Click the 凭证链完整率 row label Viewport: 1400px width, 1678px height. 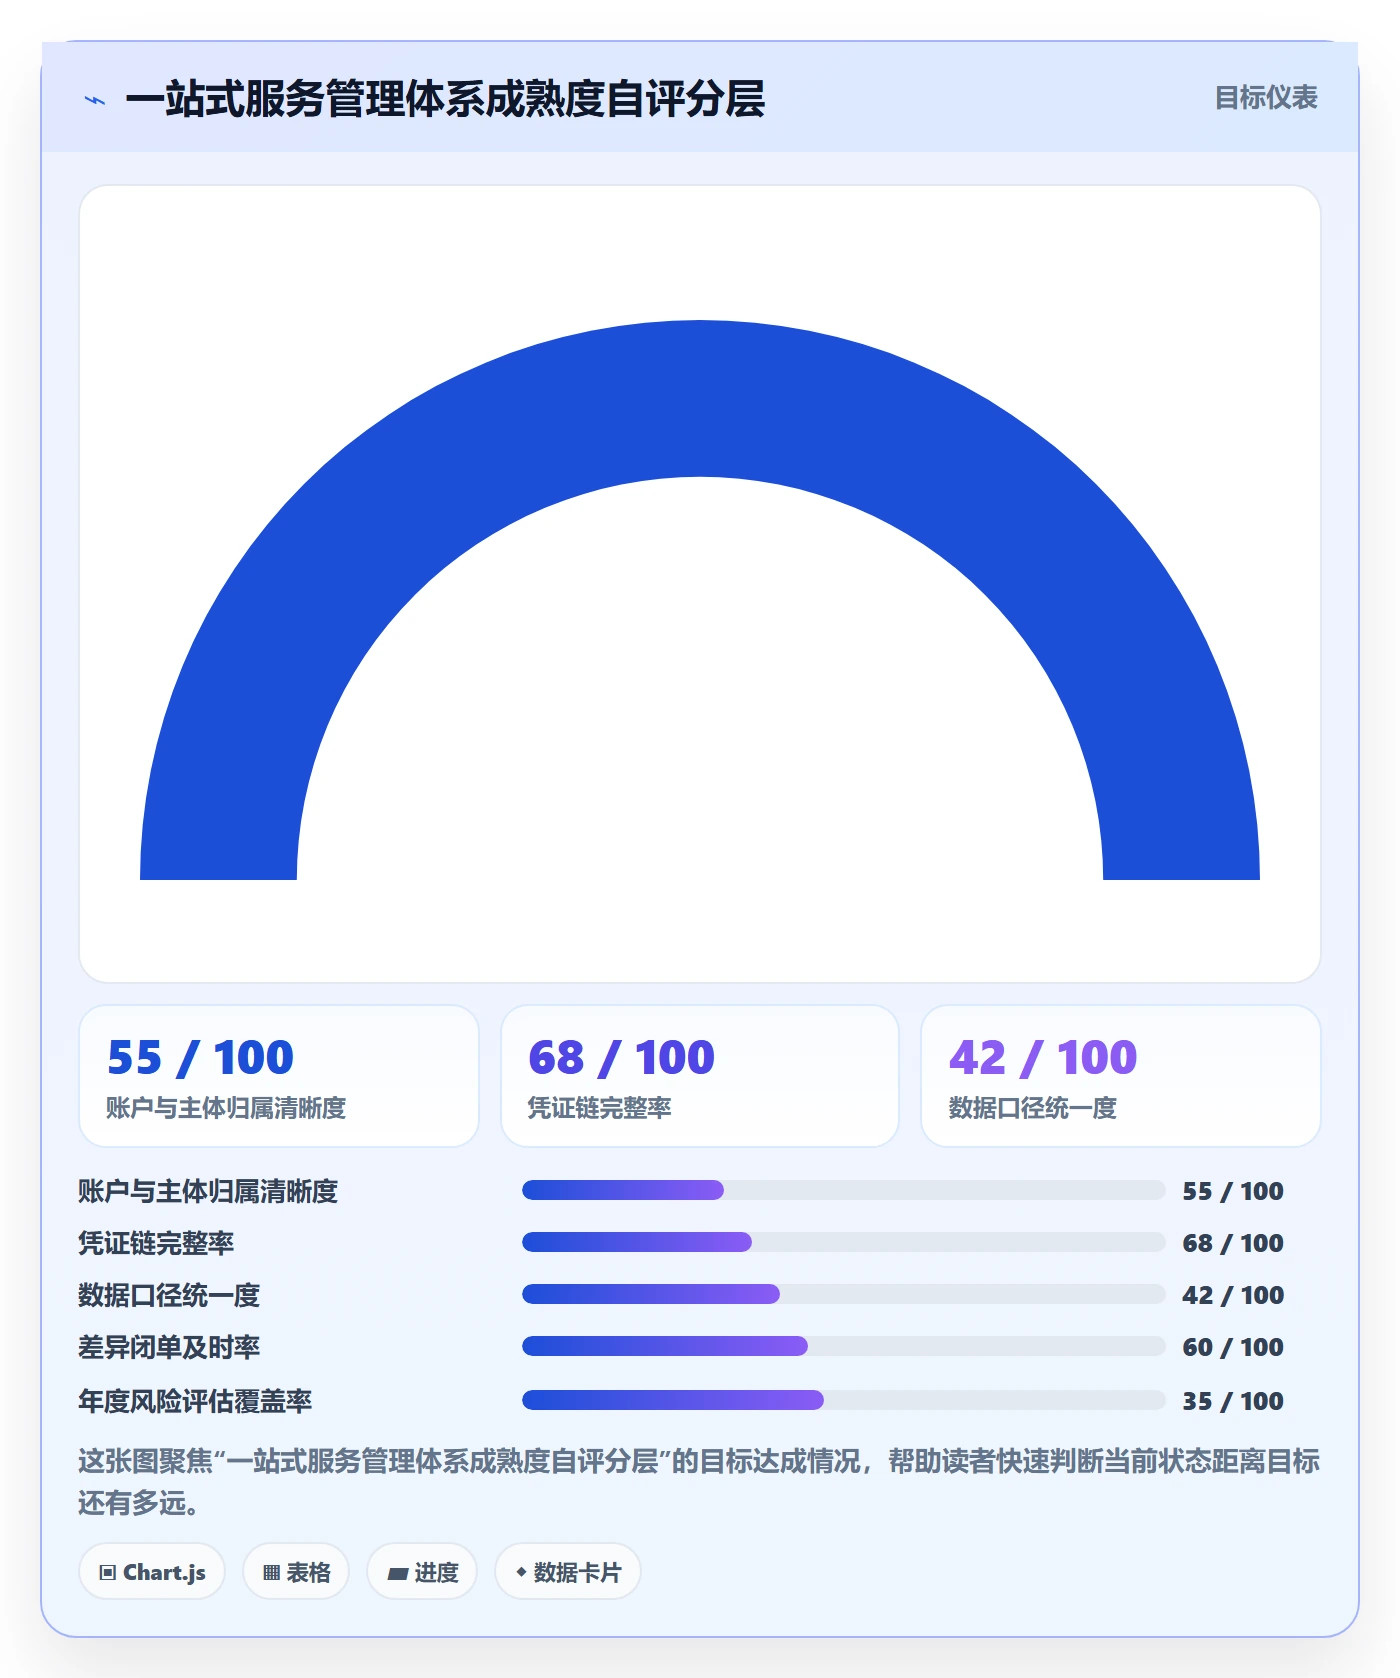point(156,1243)
